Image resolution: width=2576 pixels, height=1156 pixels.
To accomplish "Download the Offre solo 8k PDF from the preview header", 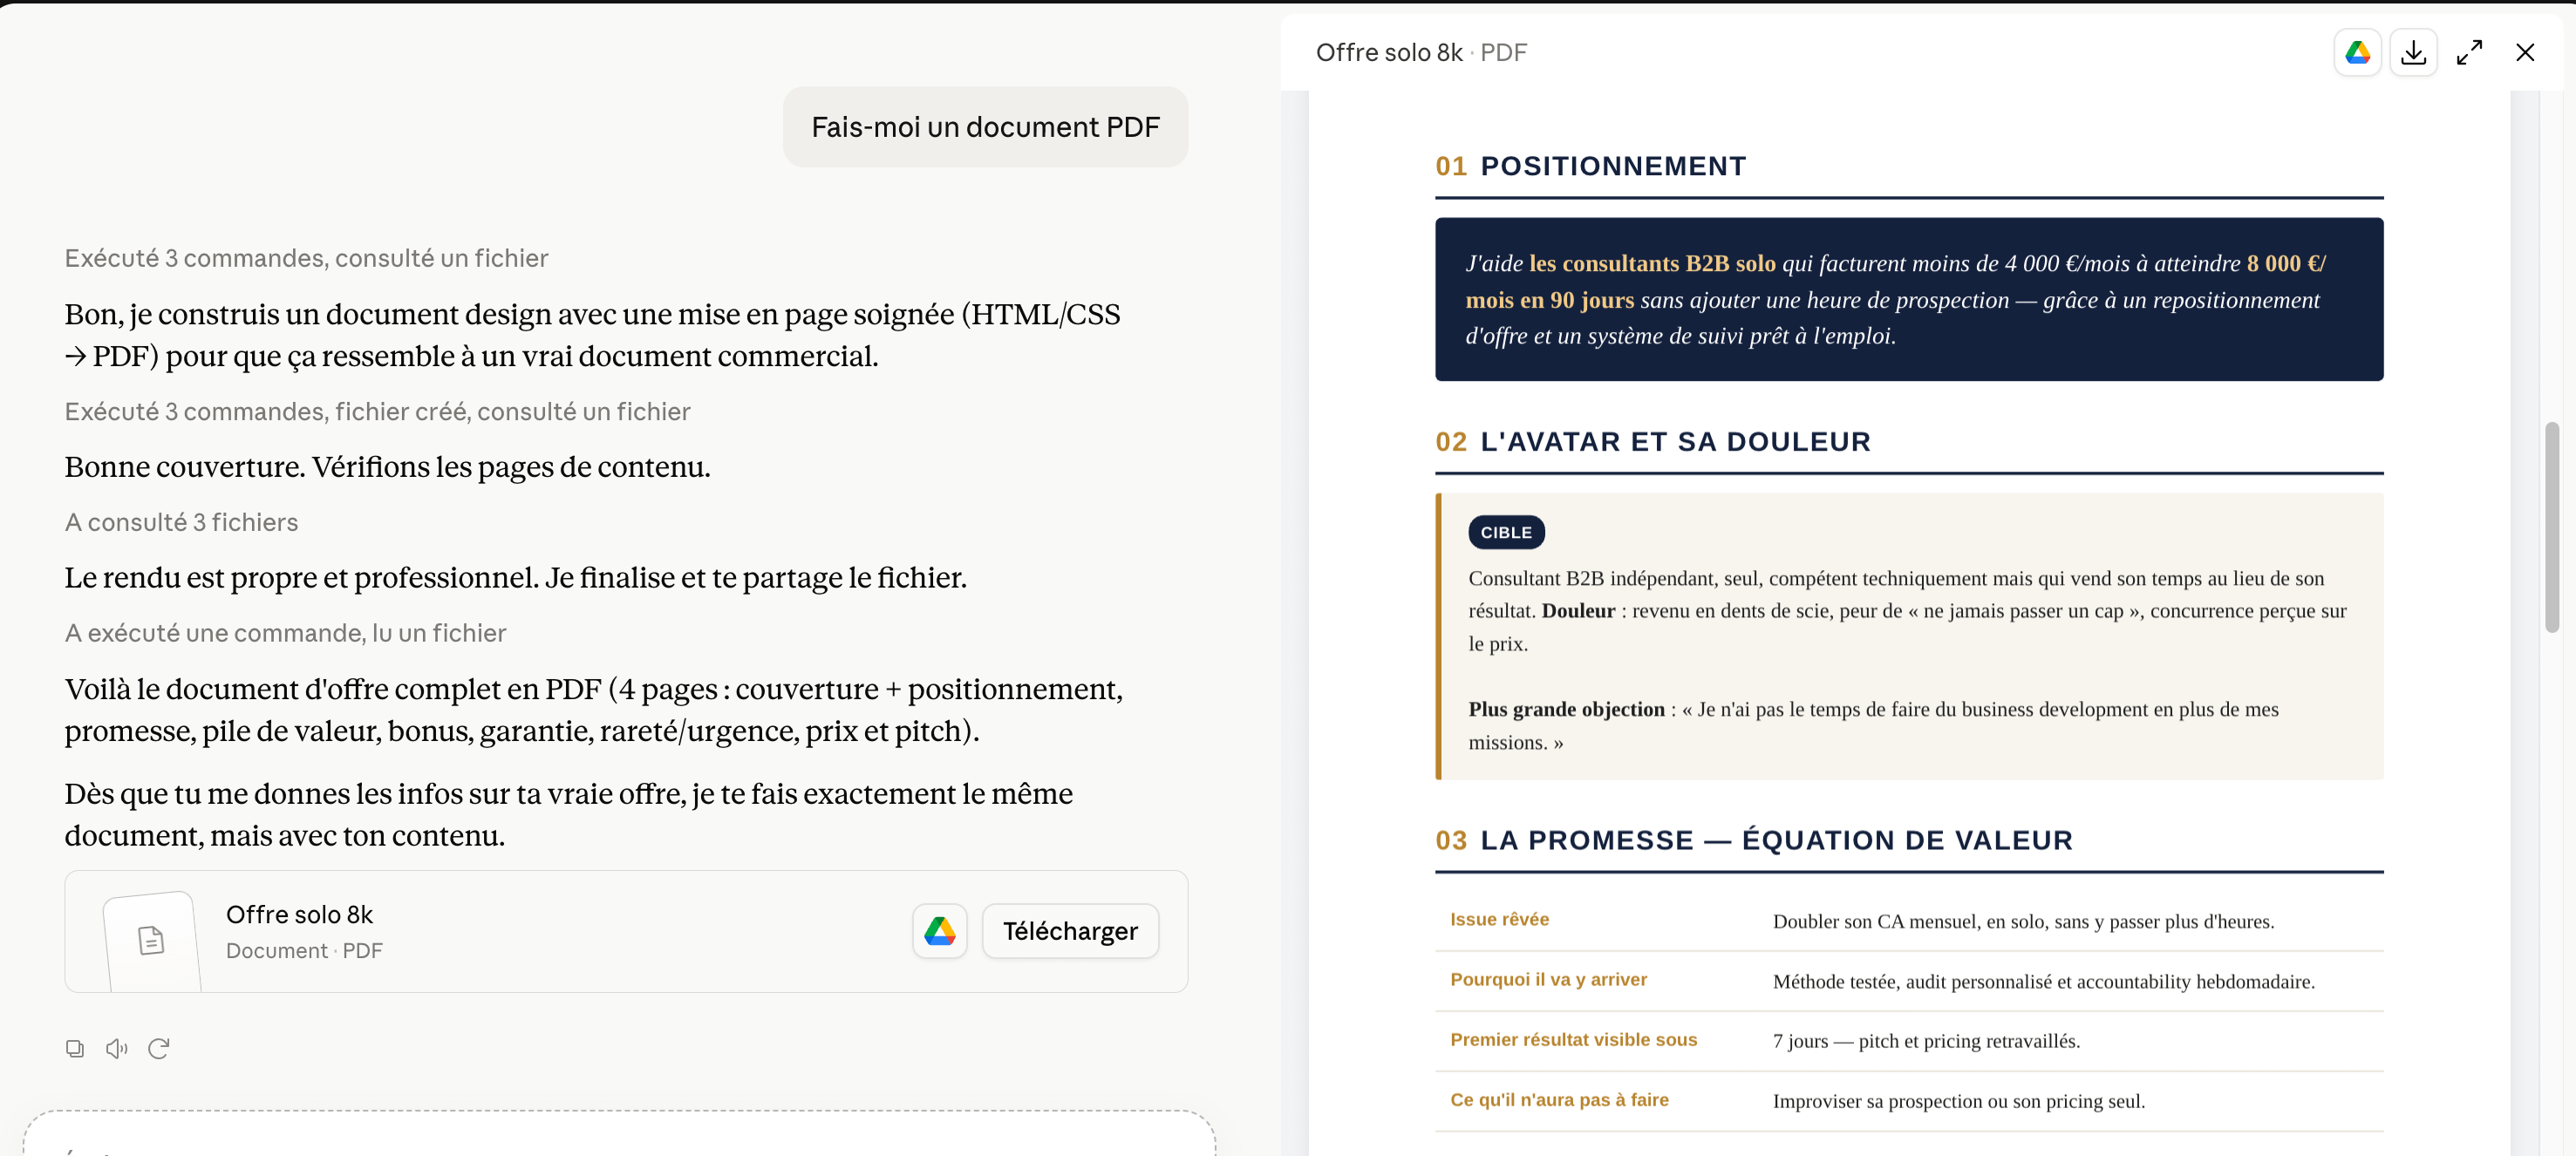I will pos(2413,52).
